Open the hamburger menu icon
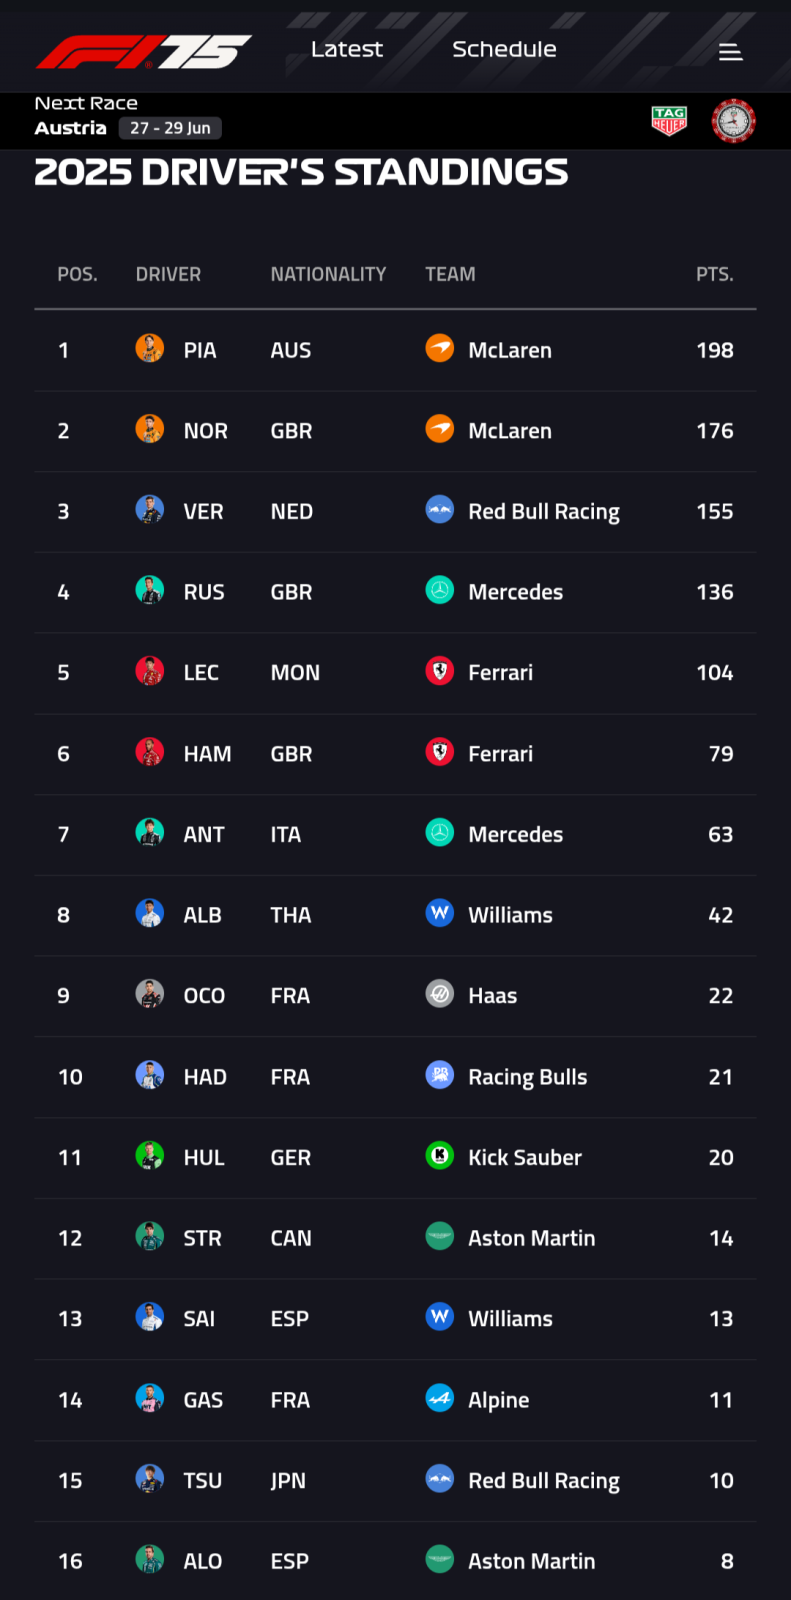The height and width of the screenshot is (1600, 791). pos(731,52)
